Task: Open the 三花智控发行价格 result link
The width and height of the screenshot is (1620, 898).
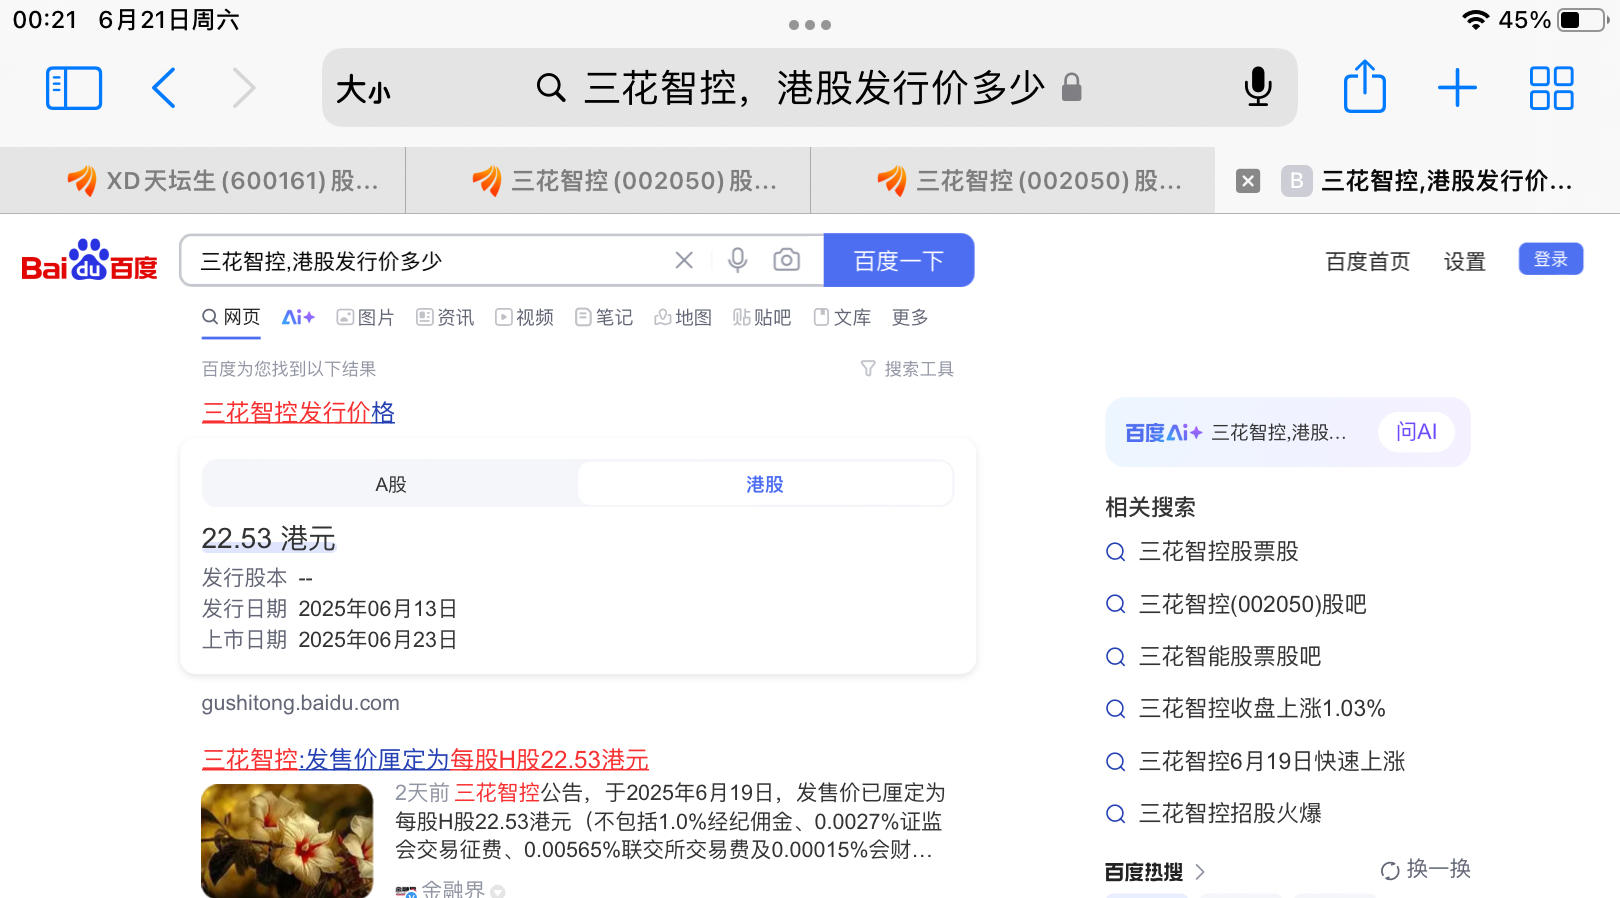Action: tap(298, 412)
